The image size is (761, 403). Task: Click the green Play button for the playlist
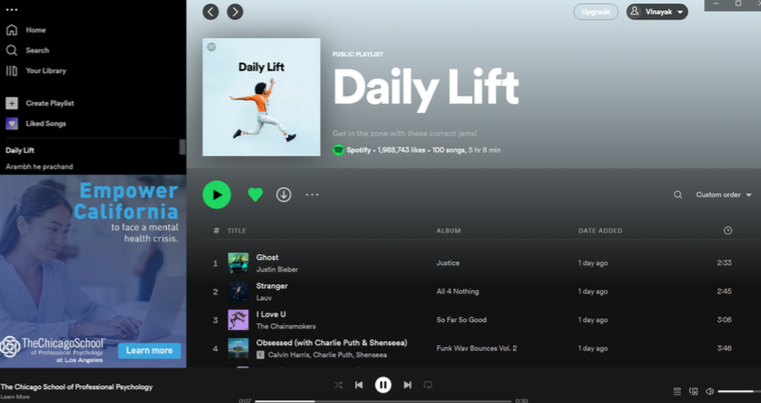coord(216,195)
